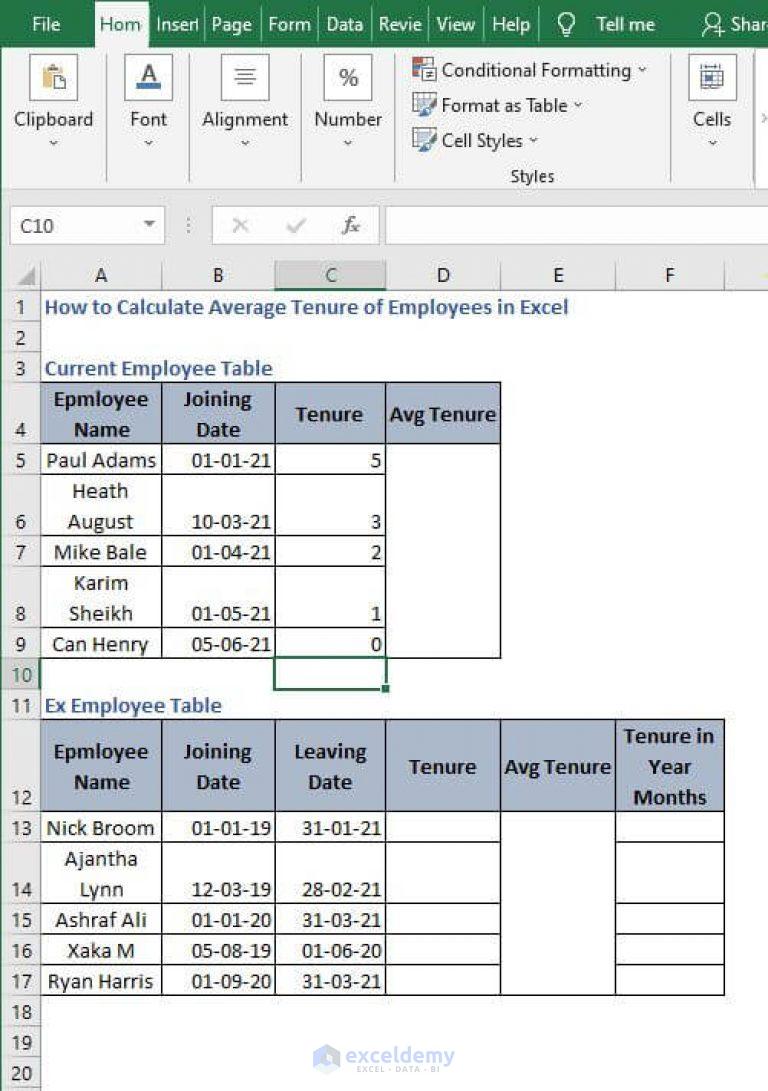Select the 'Current Employee Table' cell
Image resolution: width=768 pixels, height=1091 pixels.
click(x=159, y=368)
